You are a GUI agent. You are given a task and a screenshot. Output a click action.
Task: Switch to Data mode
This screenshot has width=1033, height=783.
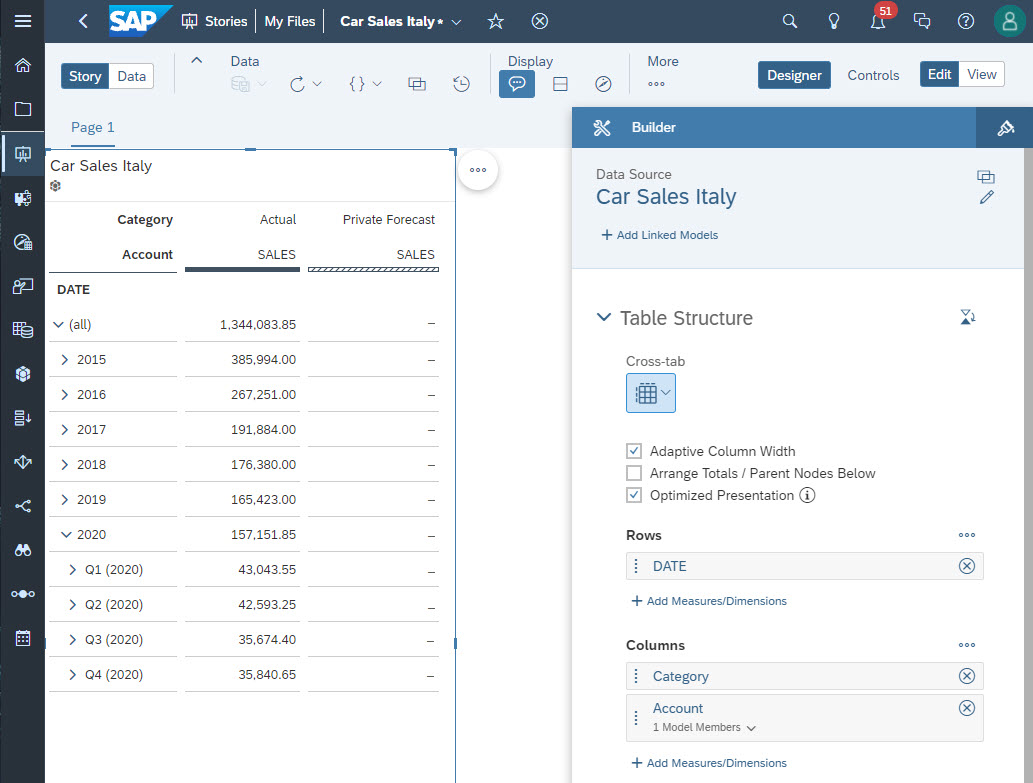click(x=131, y=76)
